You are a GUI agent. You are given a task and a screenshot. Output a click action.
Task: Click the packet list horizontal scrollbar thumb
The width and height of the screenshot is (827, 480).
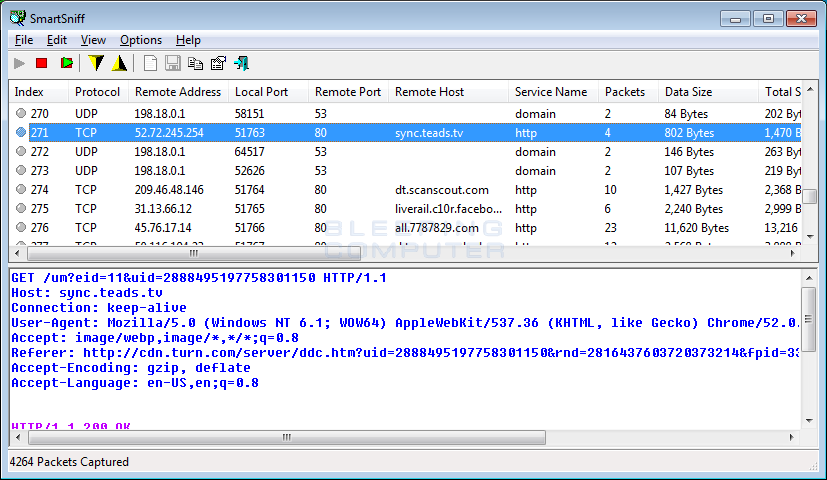click(194, 254)
